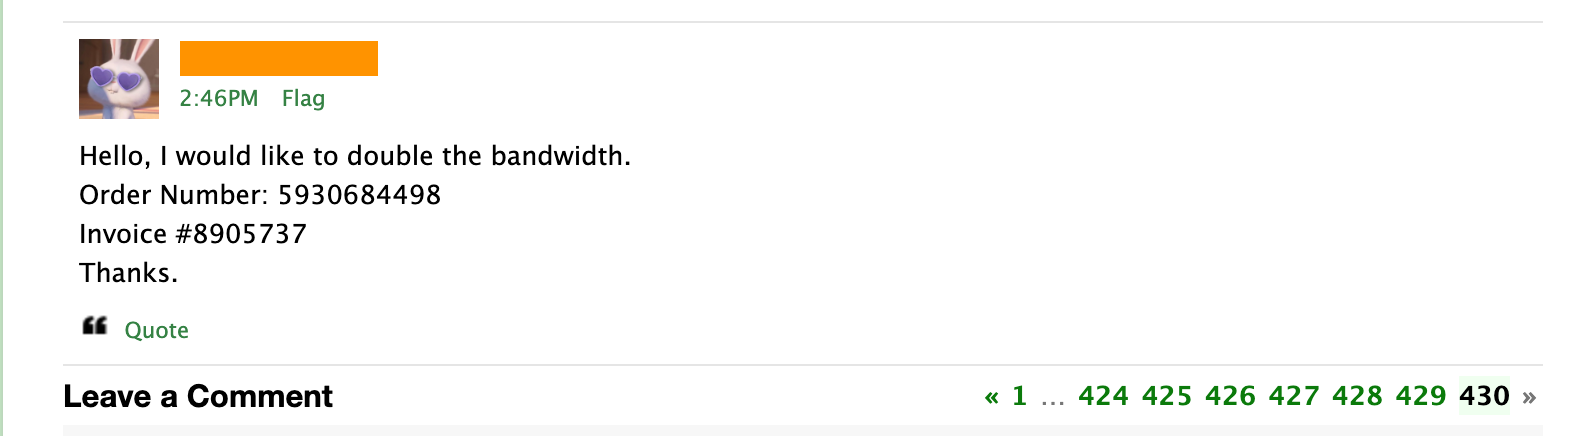1570x436 pixels.
Task: Open comments page 428
Action: tap(1358, 396)
